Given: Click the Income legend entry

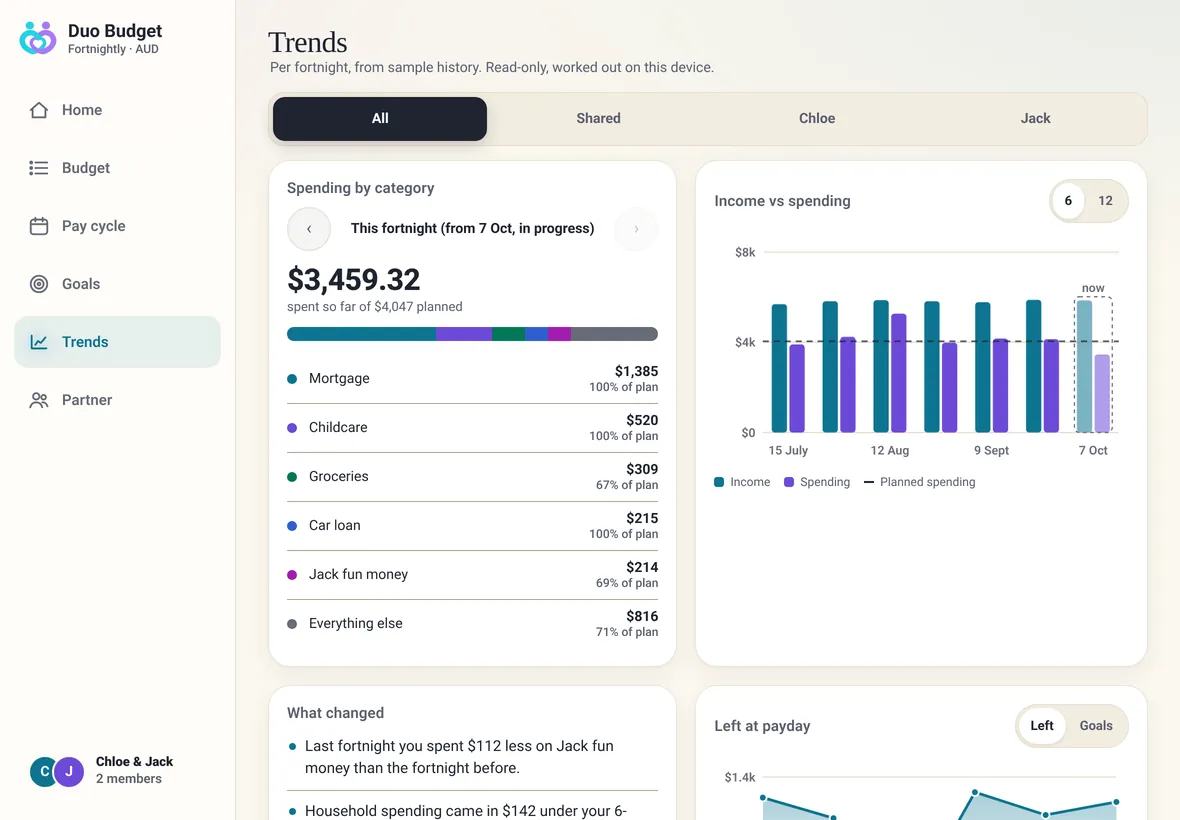Looking at the screenshot, I should coord(742,482).
